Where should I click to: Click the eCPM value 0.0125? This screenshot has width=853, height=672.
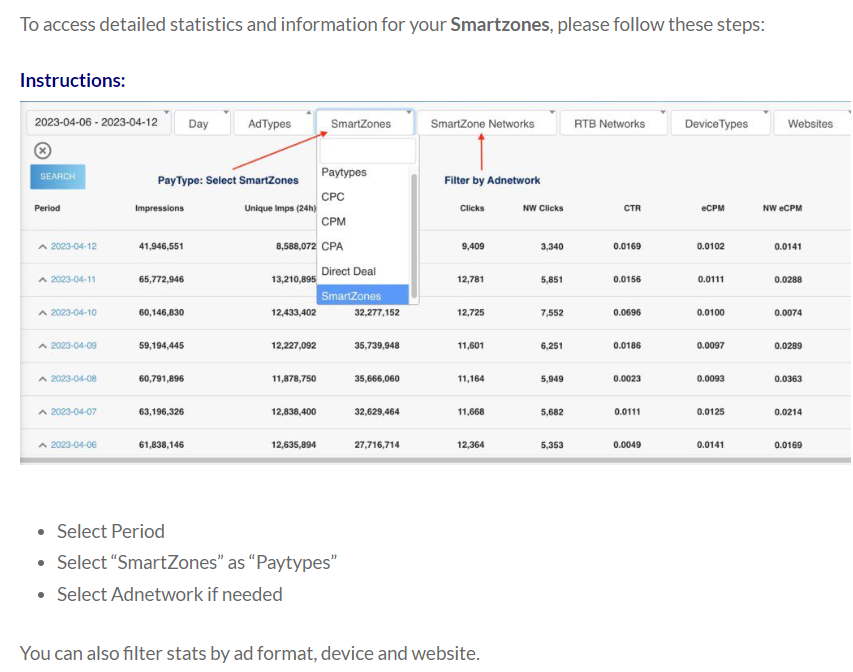pyautogui.click(x=710, y=412)
